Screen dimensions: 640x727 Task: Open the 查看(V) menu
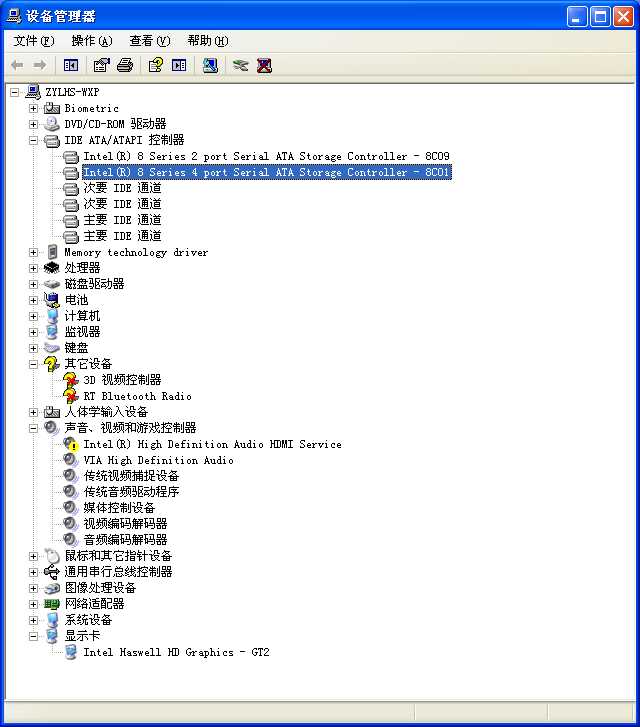(150, 41)
